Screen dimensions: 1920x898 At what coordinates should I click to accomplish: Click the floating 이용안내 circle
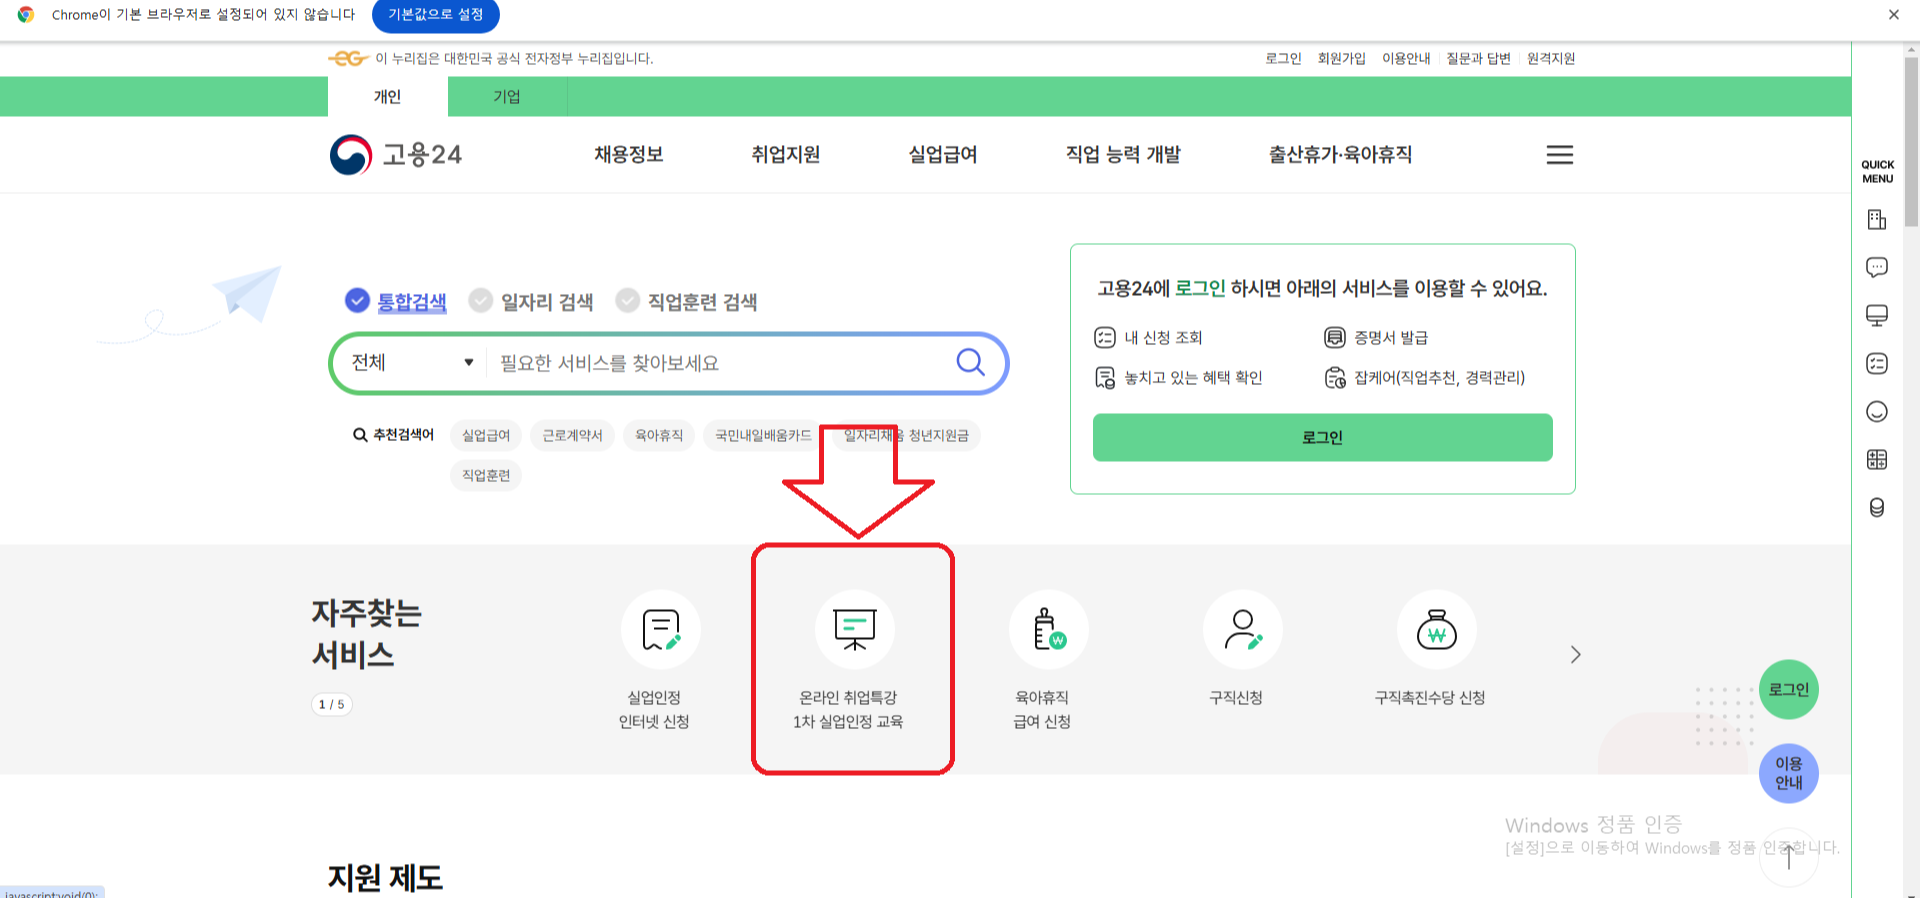(x=1789, y=773)
